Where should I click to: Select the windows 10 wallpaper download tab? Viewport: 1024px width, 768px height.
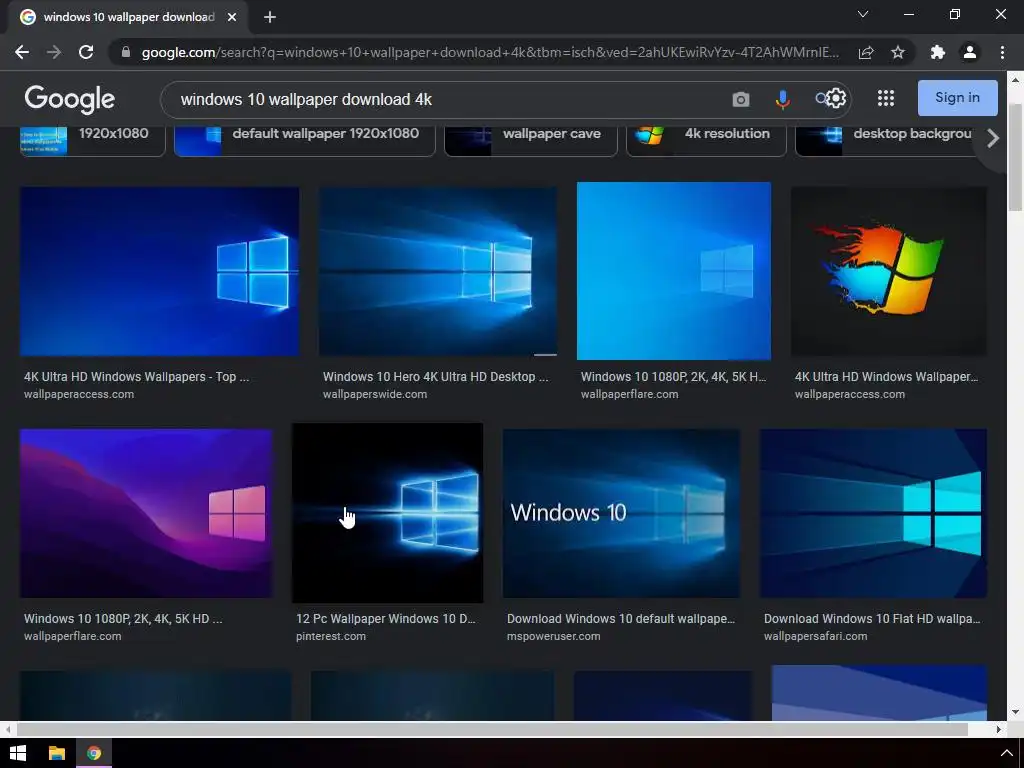pos(128,17)
